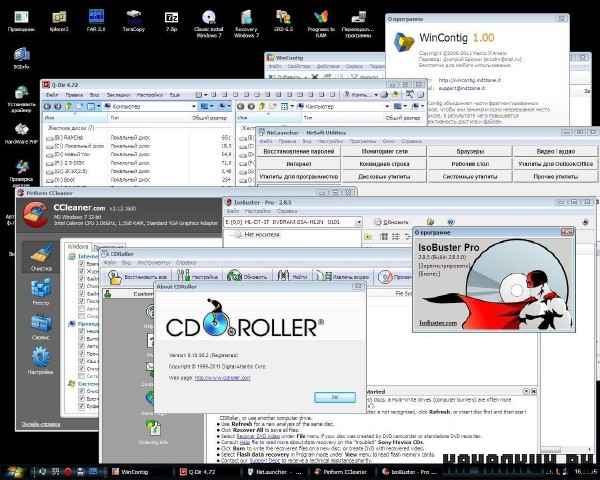Click CDRoller split video film-strip toolbar icon
Image resolution: width=600 pixels, height=480 pixels.
coord(325,276)
